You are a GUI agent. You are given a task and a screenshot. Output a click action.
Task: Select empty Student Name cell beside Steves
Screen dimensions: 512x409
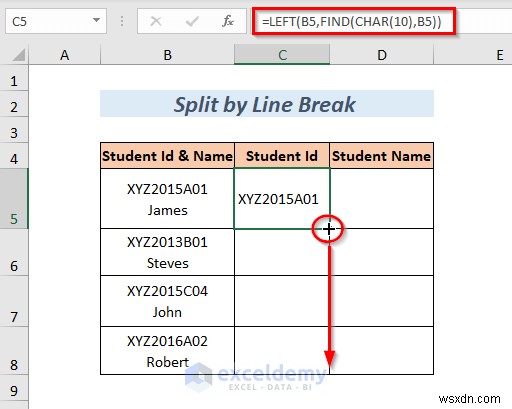pos(382,252)
